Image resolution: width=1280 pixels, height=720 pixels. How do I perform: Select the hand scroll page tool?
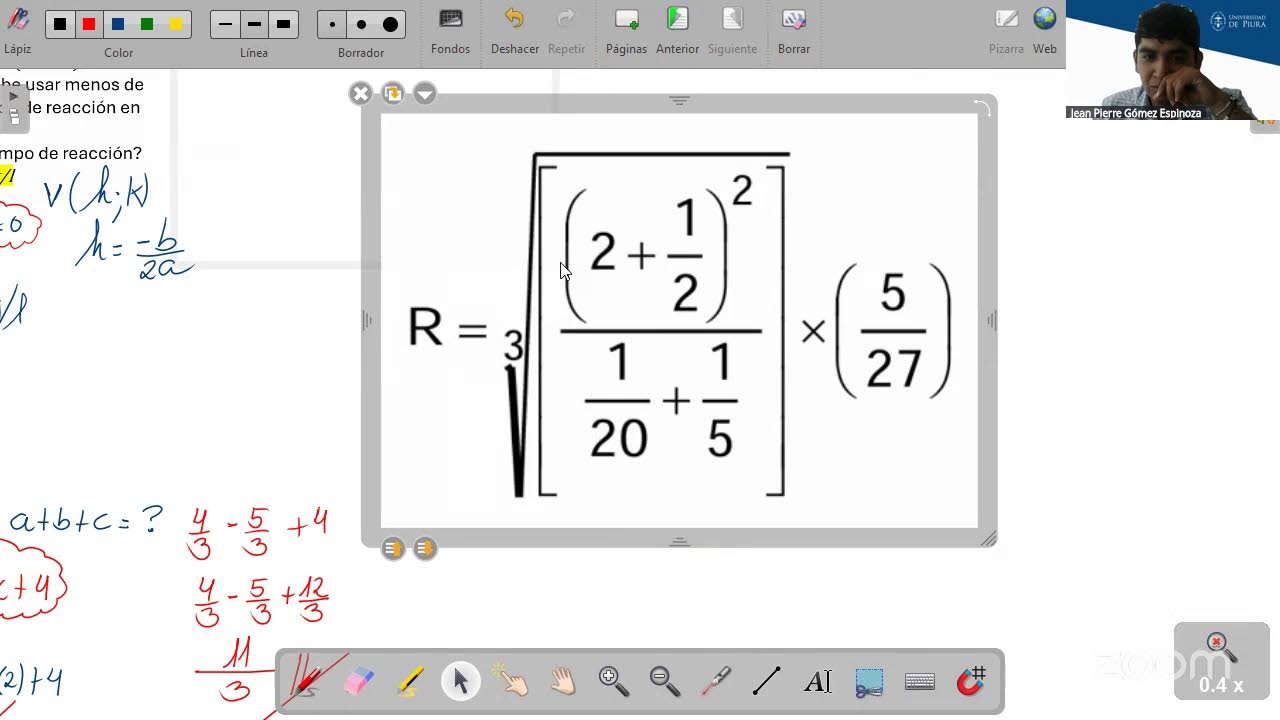tap(563, 681)
